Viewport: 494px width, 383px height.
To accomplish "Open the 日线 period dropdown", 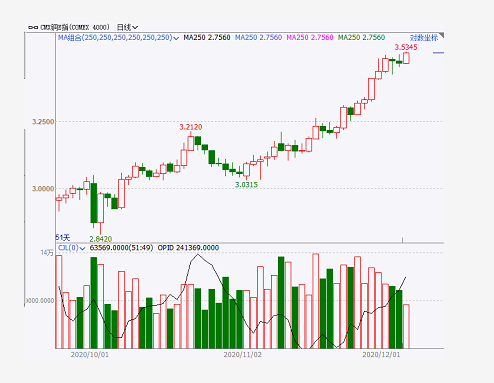I will pyautogui.click(x=127, y=27).
